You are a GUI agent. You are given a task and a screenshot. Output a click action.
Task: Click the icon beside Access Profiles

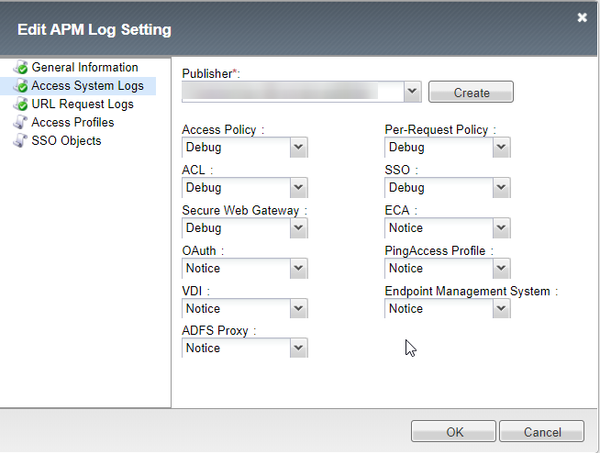(x=20, y=123)
